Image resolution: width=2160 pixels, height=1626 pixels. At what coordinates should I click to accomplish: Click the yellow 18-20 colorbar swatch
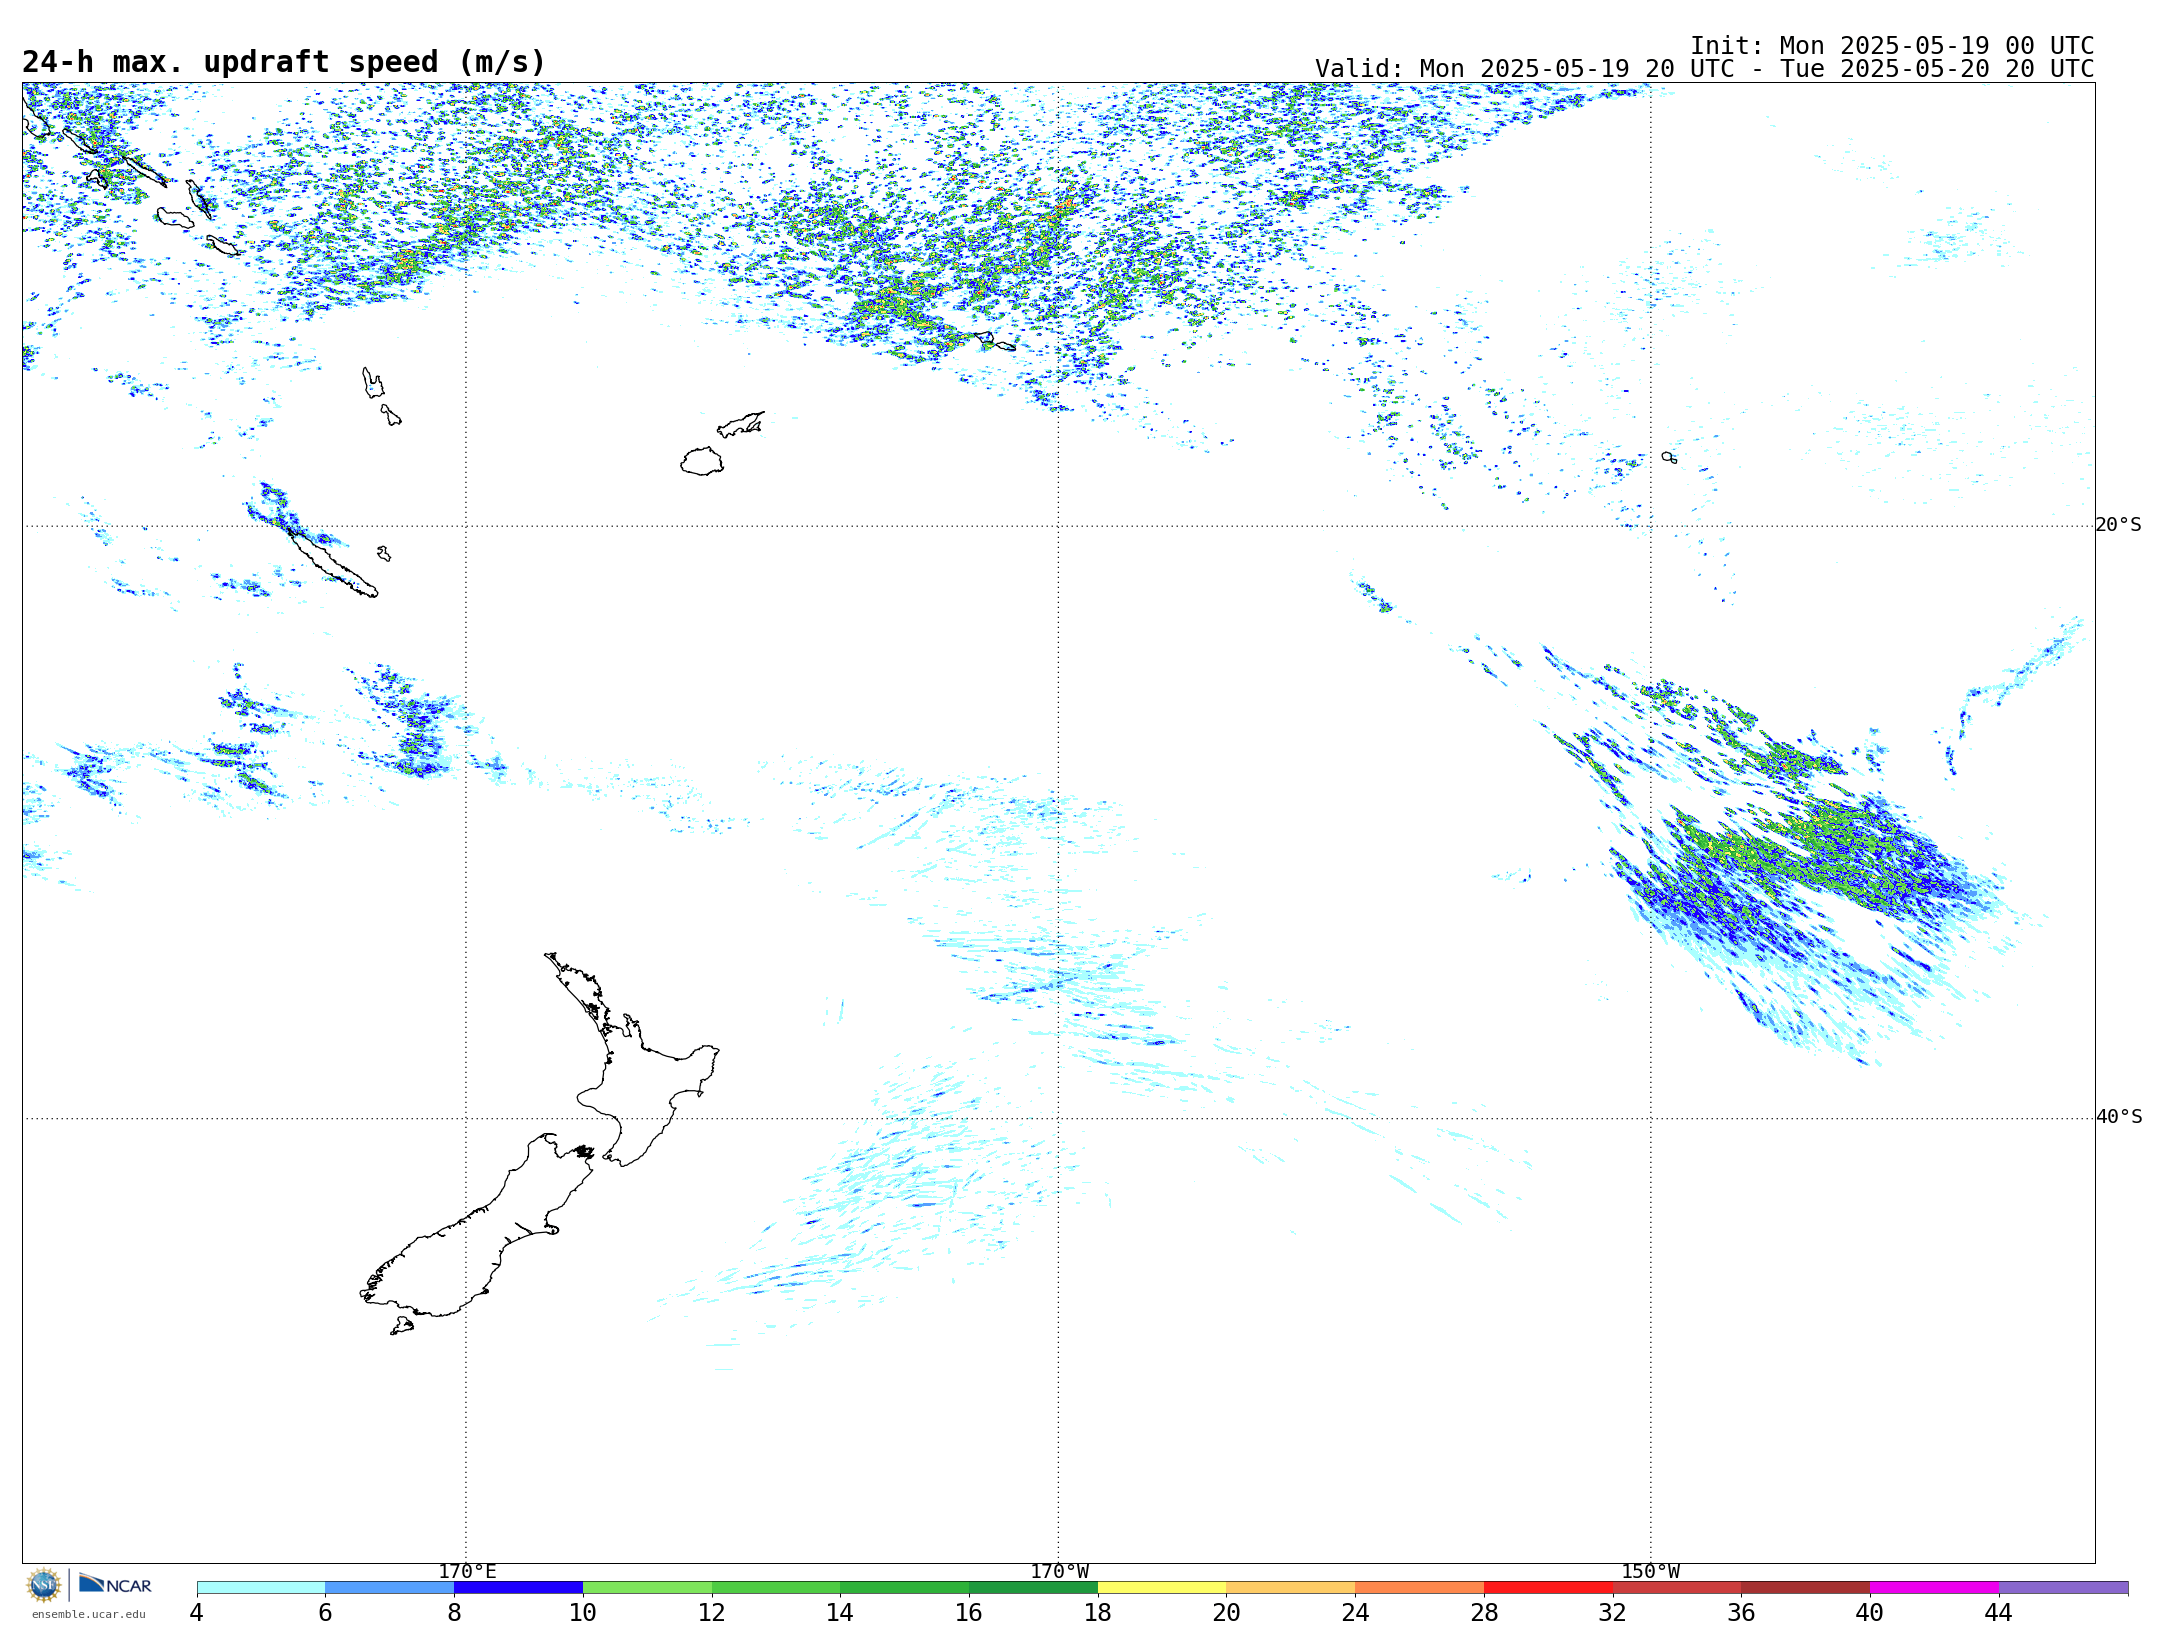[1162, 1588]
